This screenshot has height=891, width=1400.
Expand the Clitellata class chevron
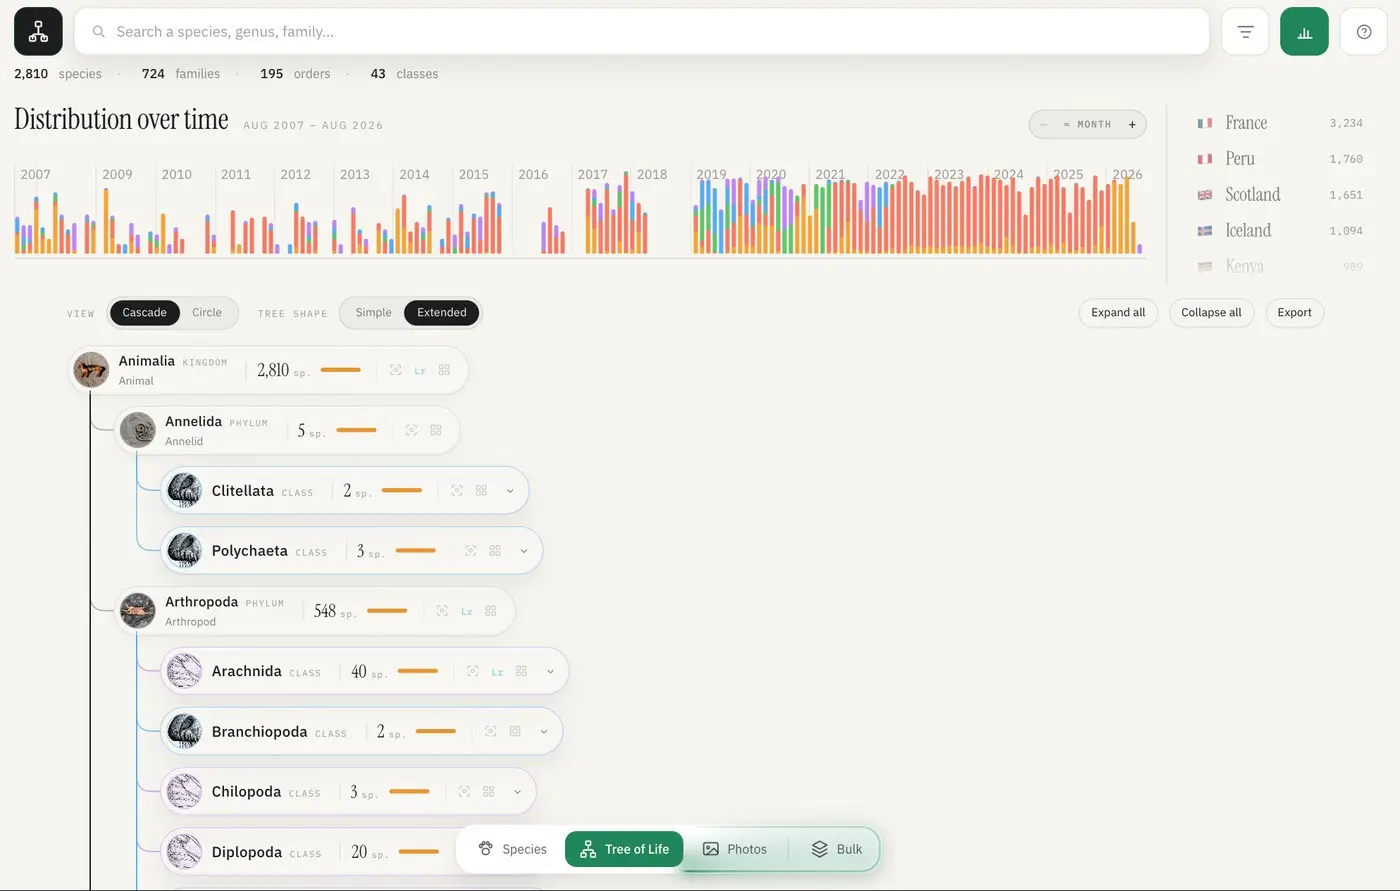click(510, 490)
